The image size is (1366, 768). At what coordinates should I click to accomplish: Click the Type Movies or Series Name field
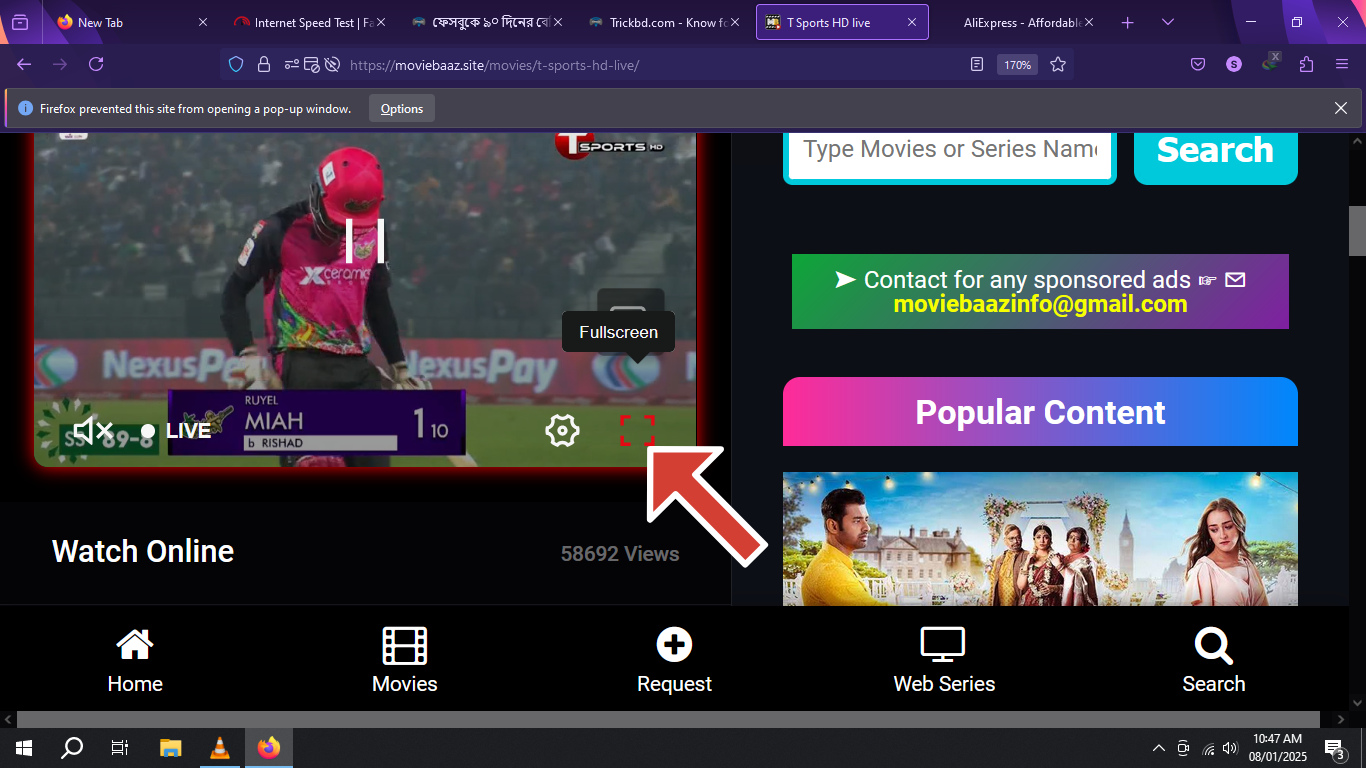coord(949,150)
